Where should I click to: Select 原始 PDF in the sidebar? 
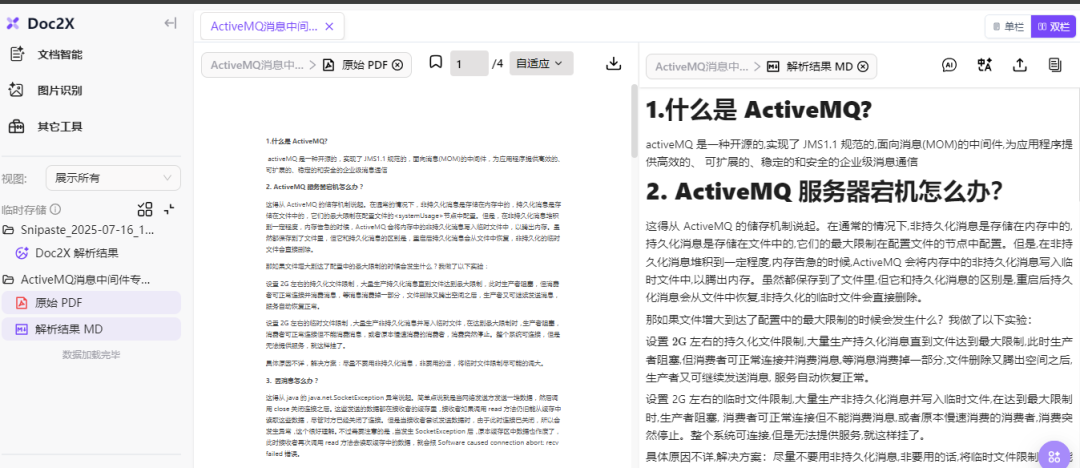click(x=91, y=303)
